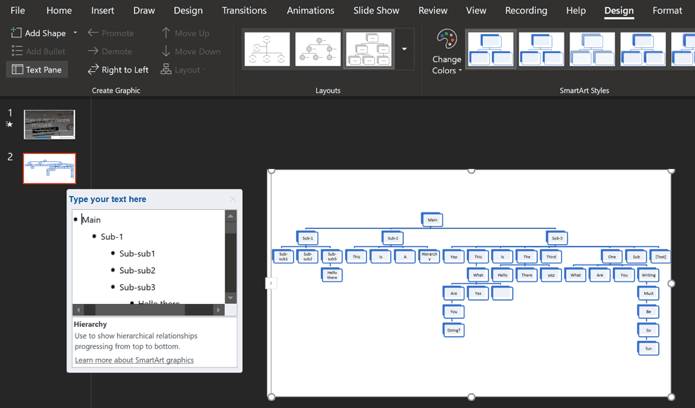
Task: Click the text pane scroll down arrow
Action: [231, 298]
